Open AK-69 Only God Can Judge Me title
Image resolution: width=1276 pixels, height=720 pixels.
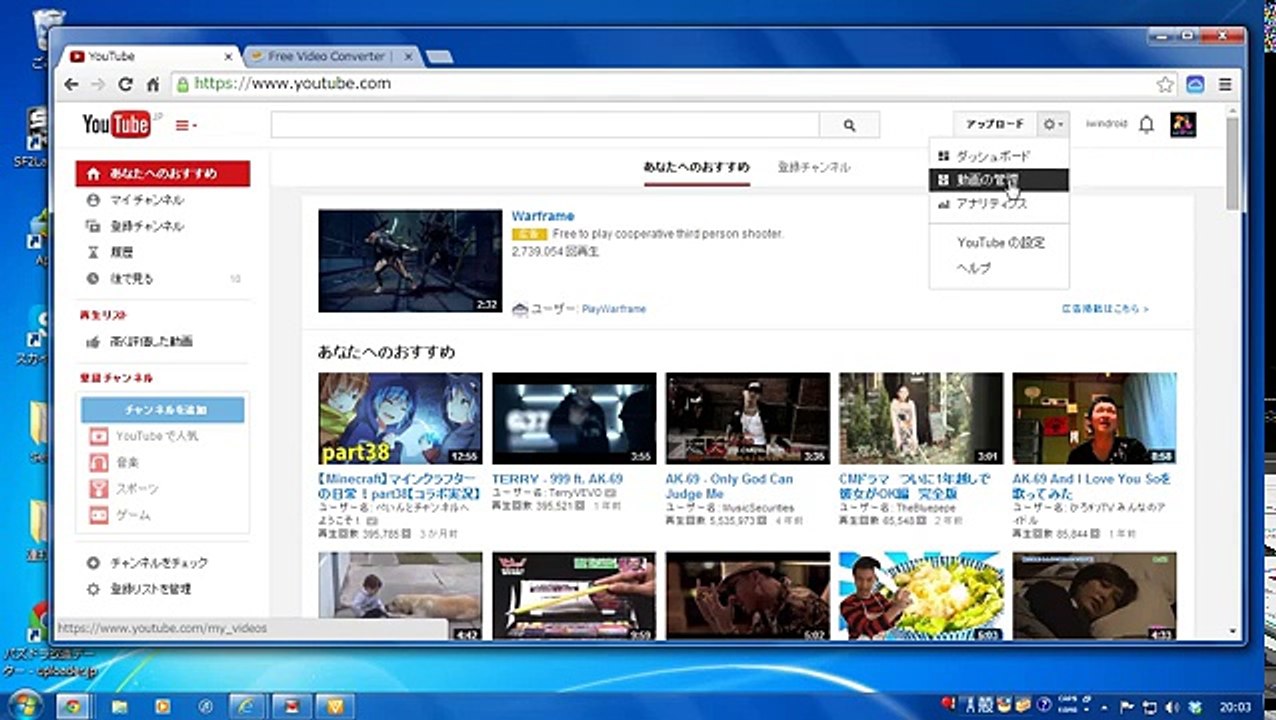coord(729,486)
